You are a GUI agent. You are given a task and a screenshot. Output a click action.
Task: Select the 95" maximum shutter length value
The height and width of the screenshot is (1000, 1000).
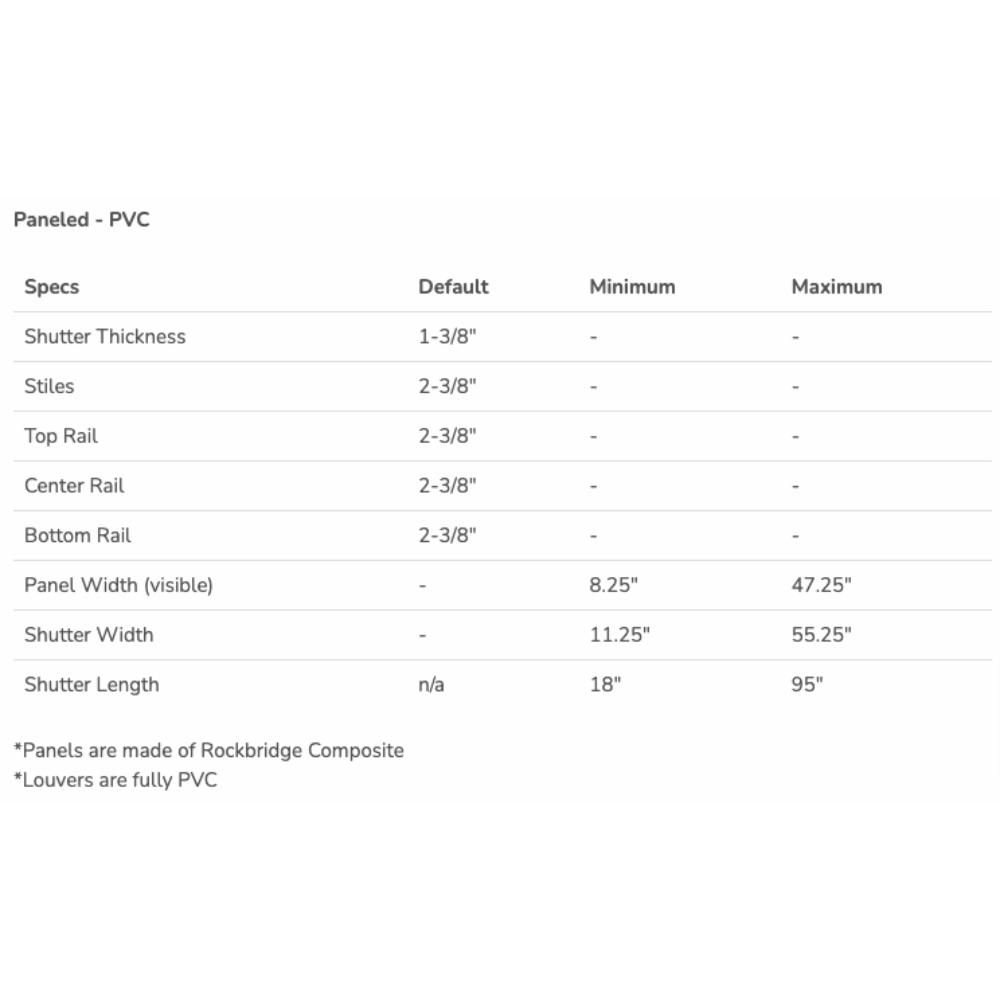806,685
